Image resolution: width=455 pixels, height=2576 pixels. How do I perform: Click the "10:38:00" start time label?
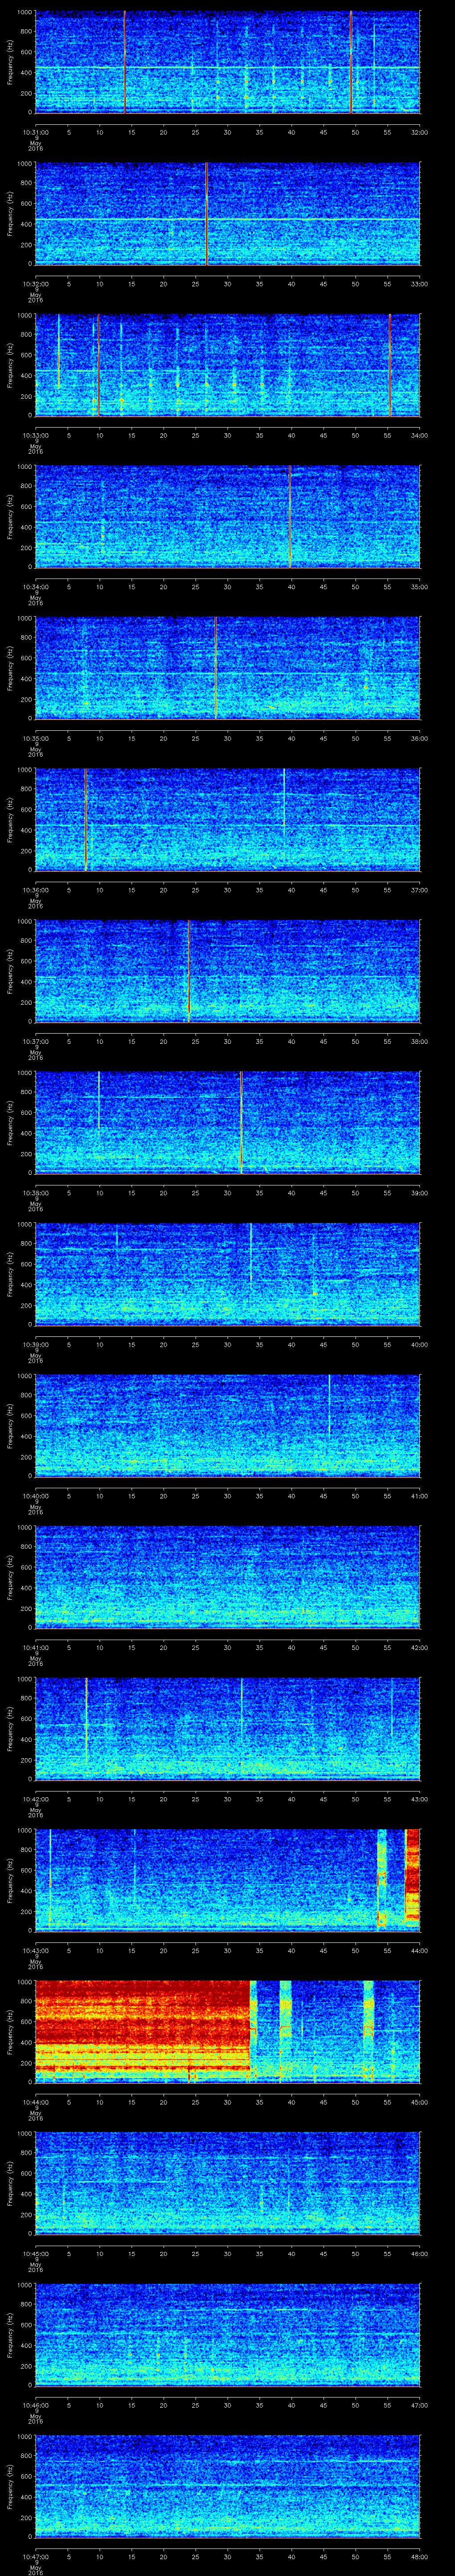[36, 1192]
